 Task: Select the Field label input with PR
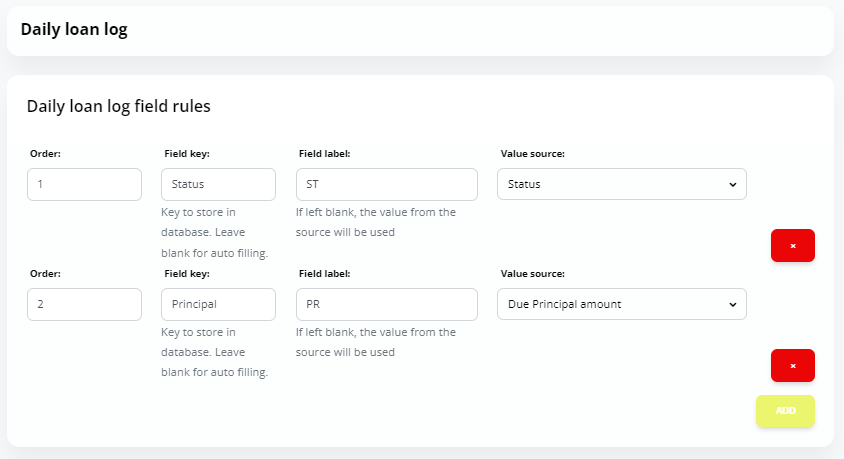(x=386, y=305)
